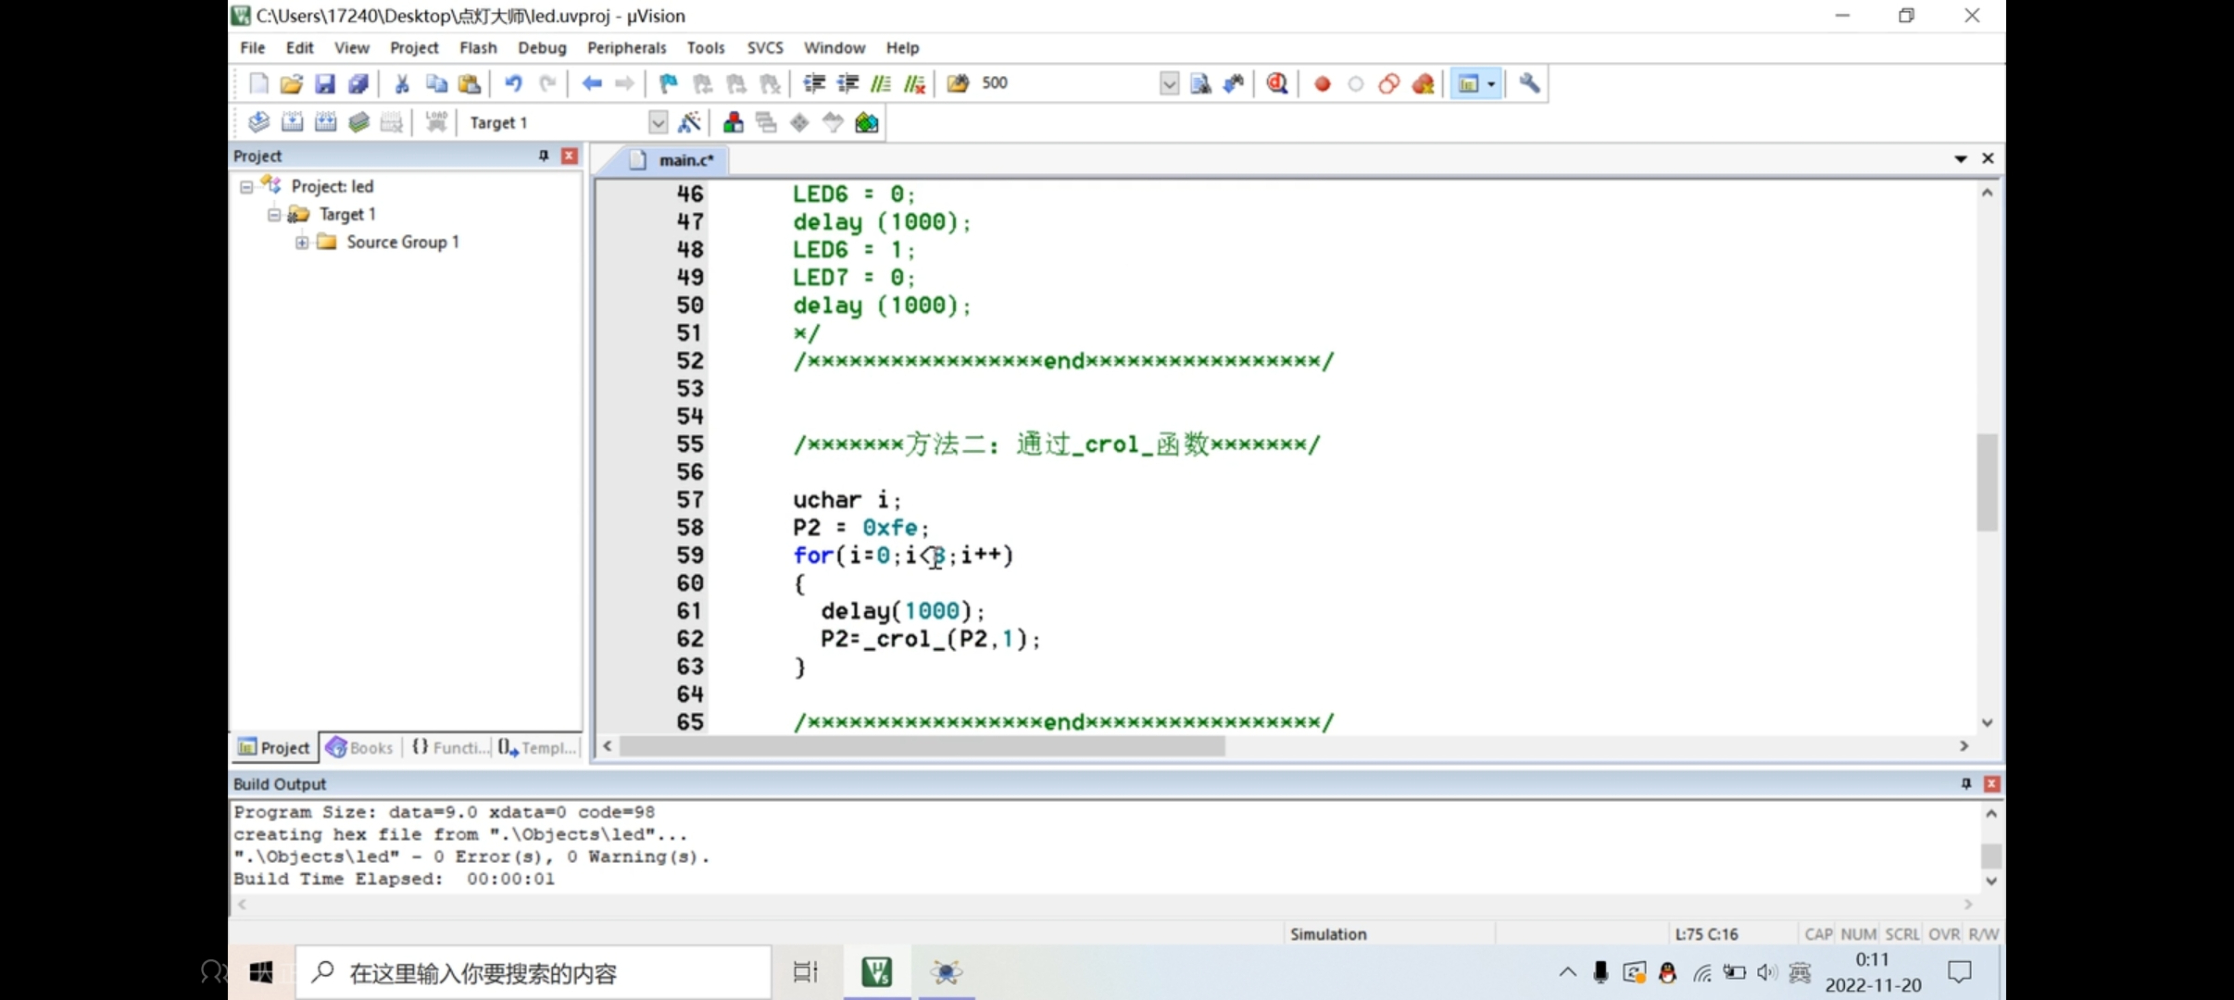Click the editor vertical scrollbar thumb
2234x1000 pixels.
(x=1987, y=482)
